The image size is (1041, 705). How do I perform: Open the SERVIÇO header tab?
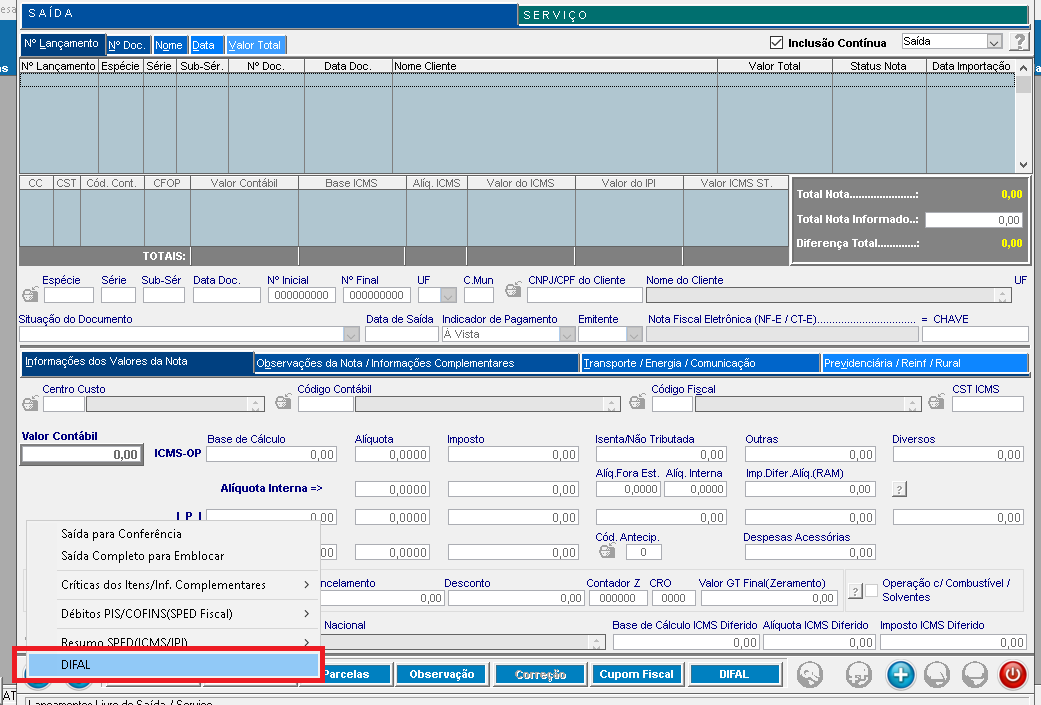(772, 15)
